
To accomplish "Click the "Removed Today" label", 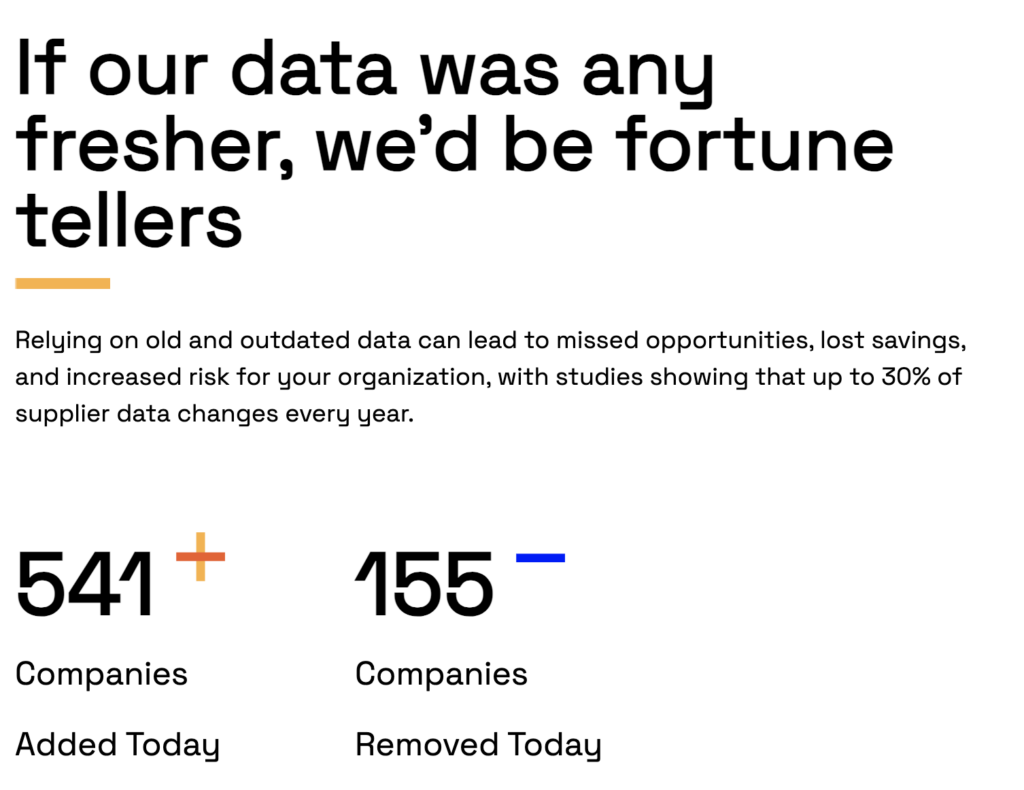I will tap(478, 745).
